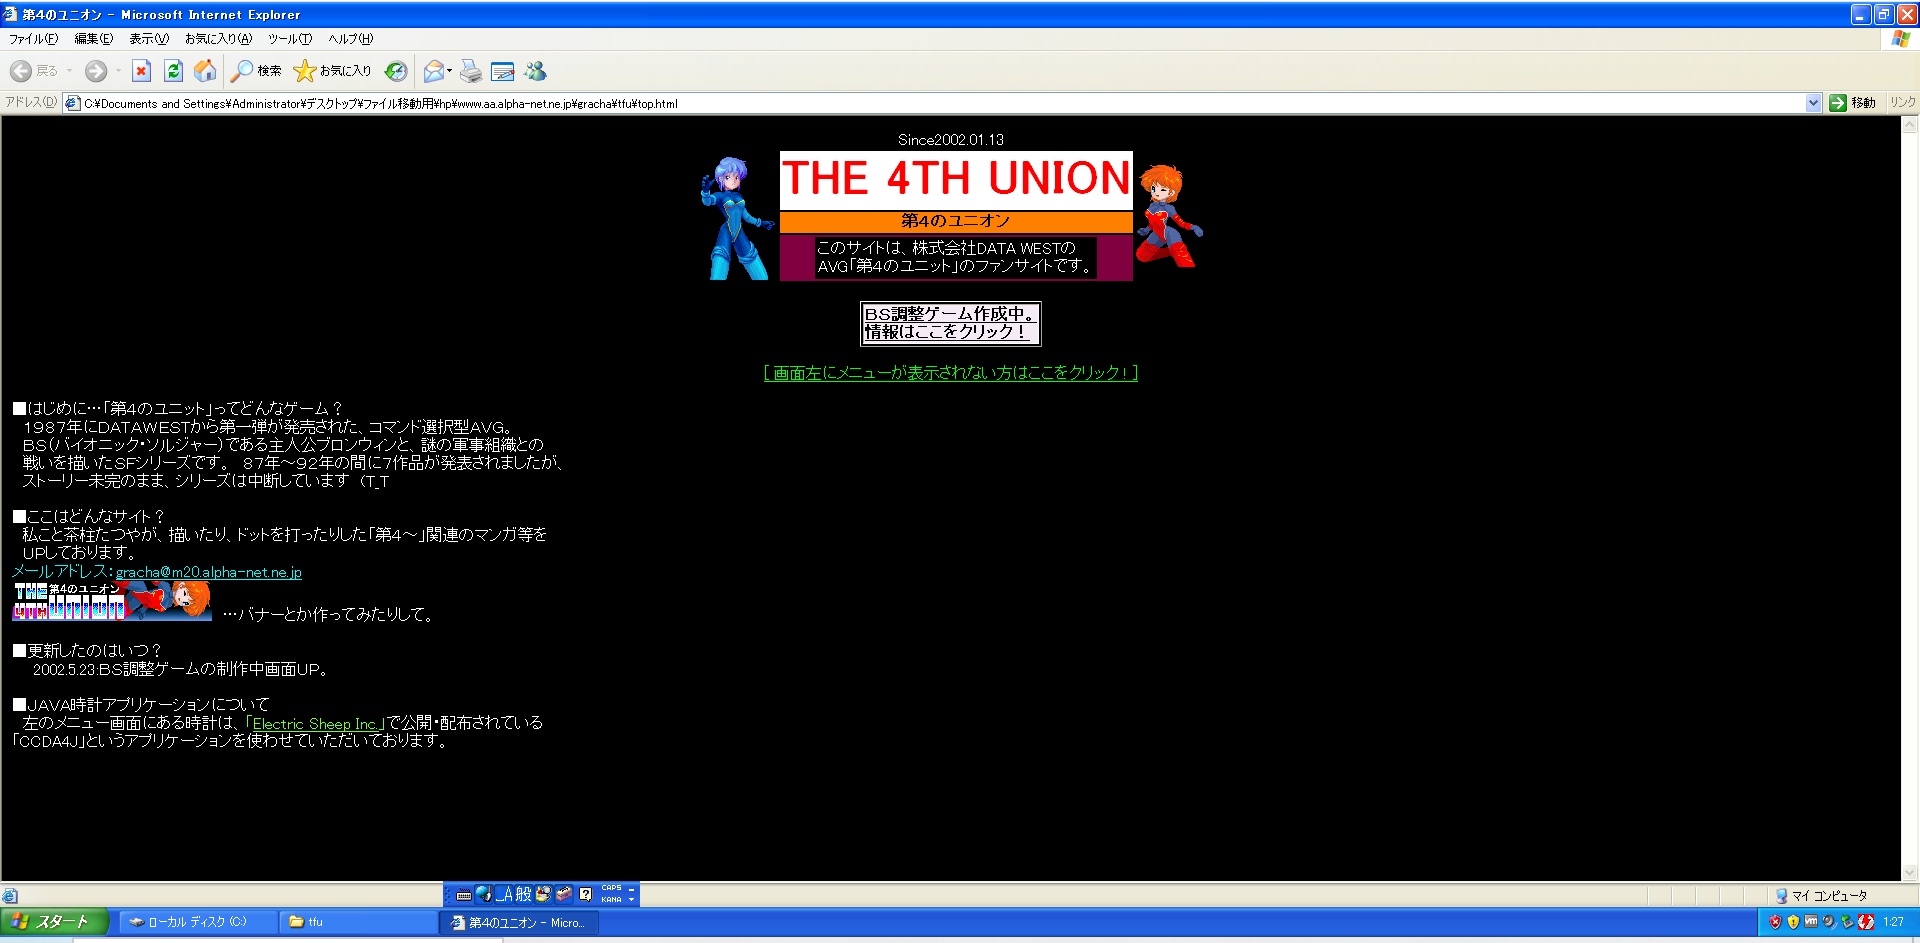The height and width of the screenshot is (943, 1920).
Task: Click the IME conversion mode '般' icon
Action: (524, 894)
